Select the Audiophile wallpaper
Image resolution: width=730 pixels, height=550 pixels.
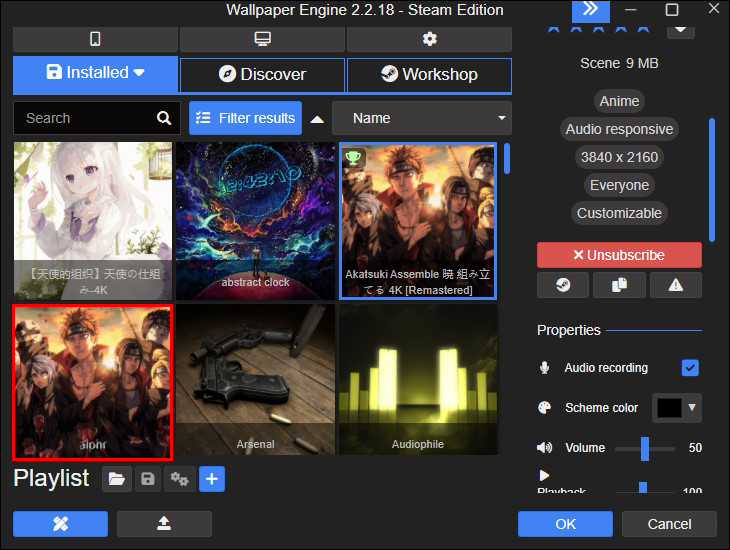click(418, 380)
